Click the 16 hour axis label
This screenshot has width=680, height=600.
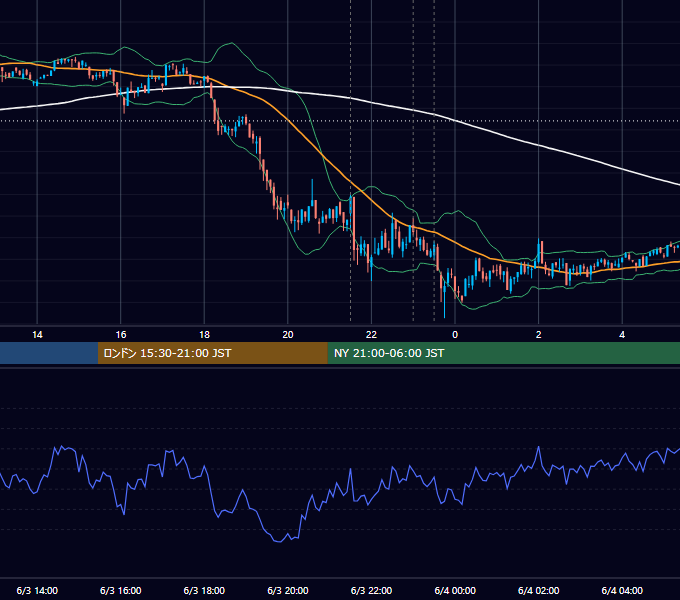121,335
